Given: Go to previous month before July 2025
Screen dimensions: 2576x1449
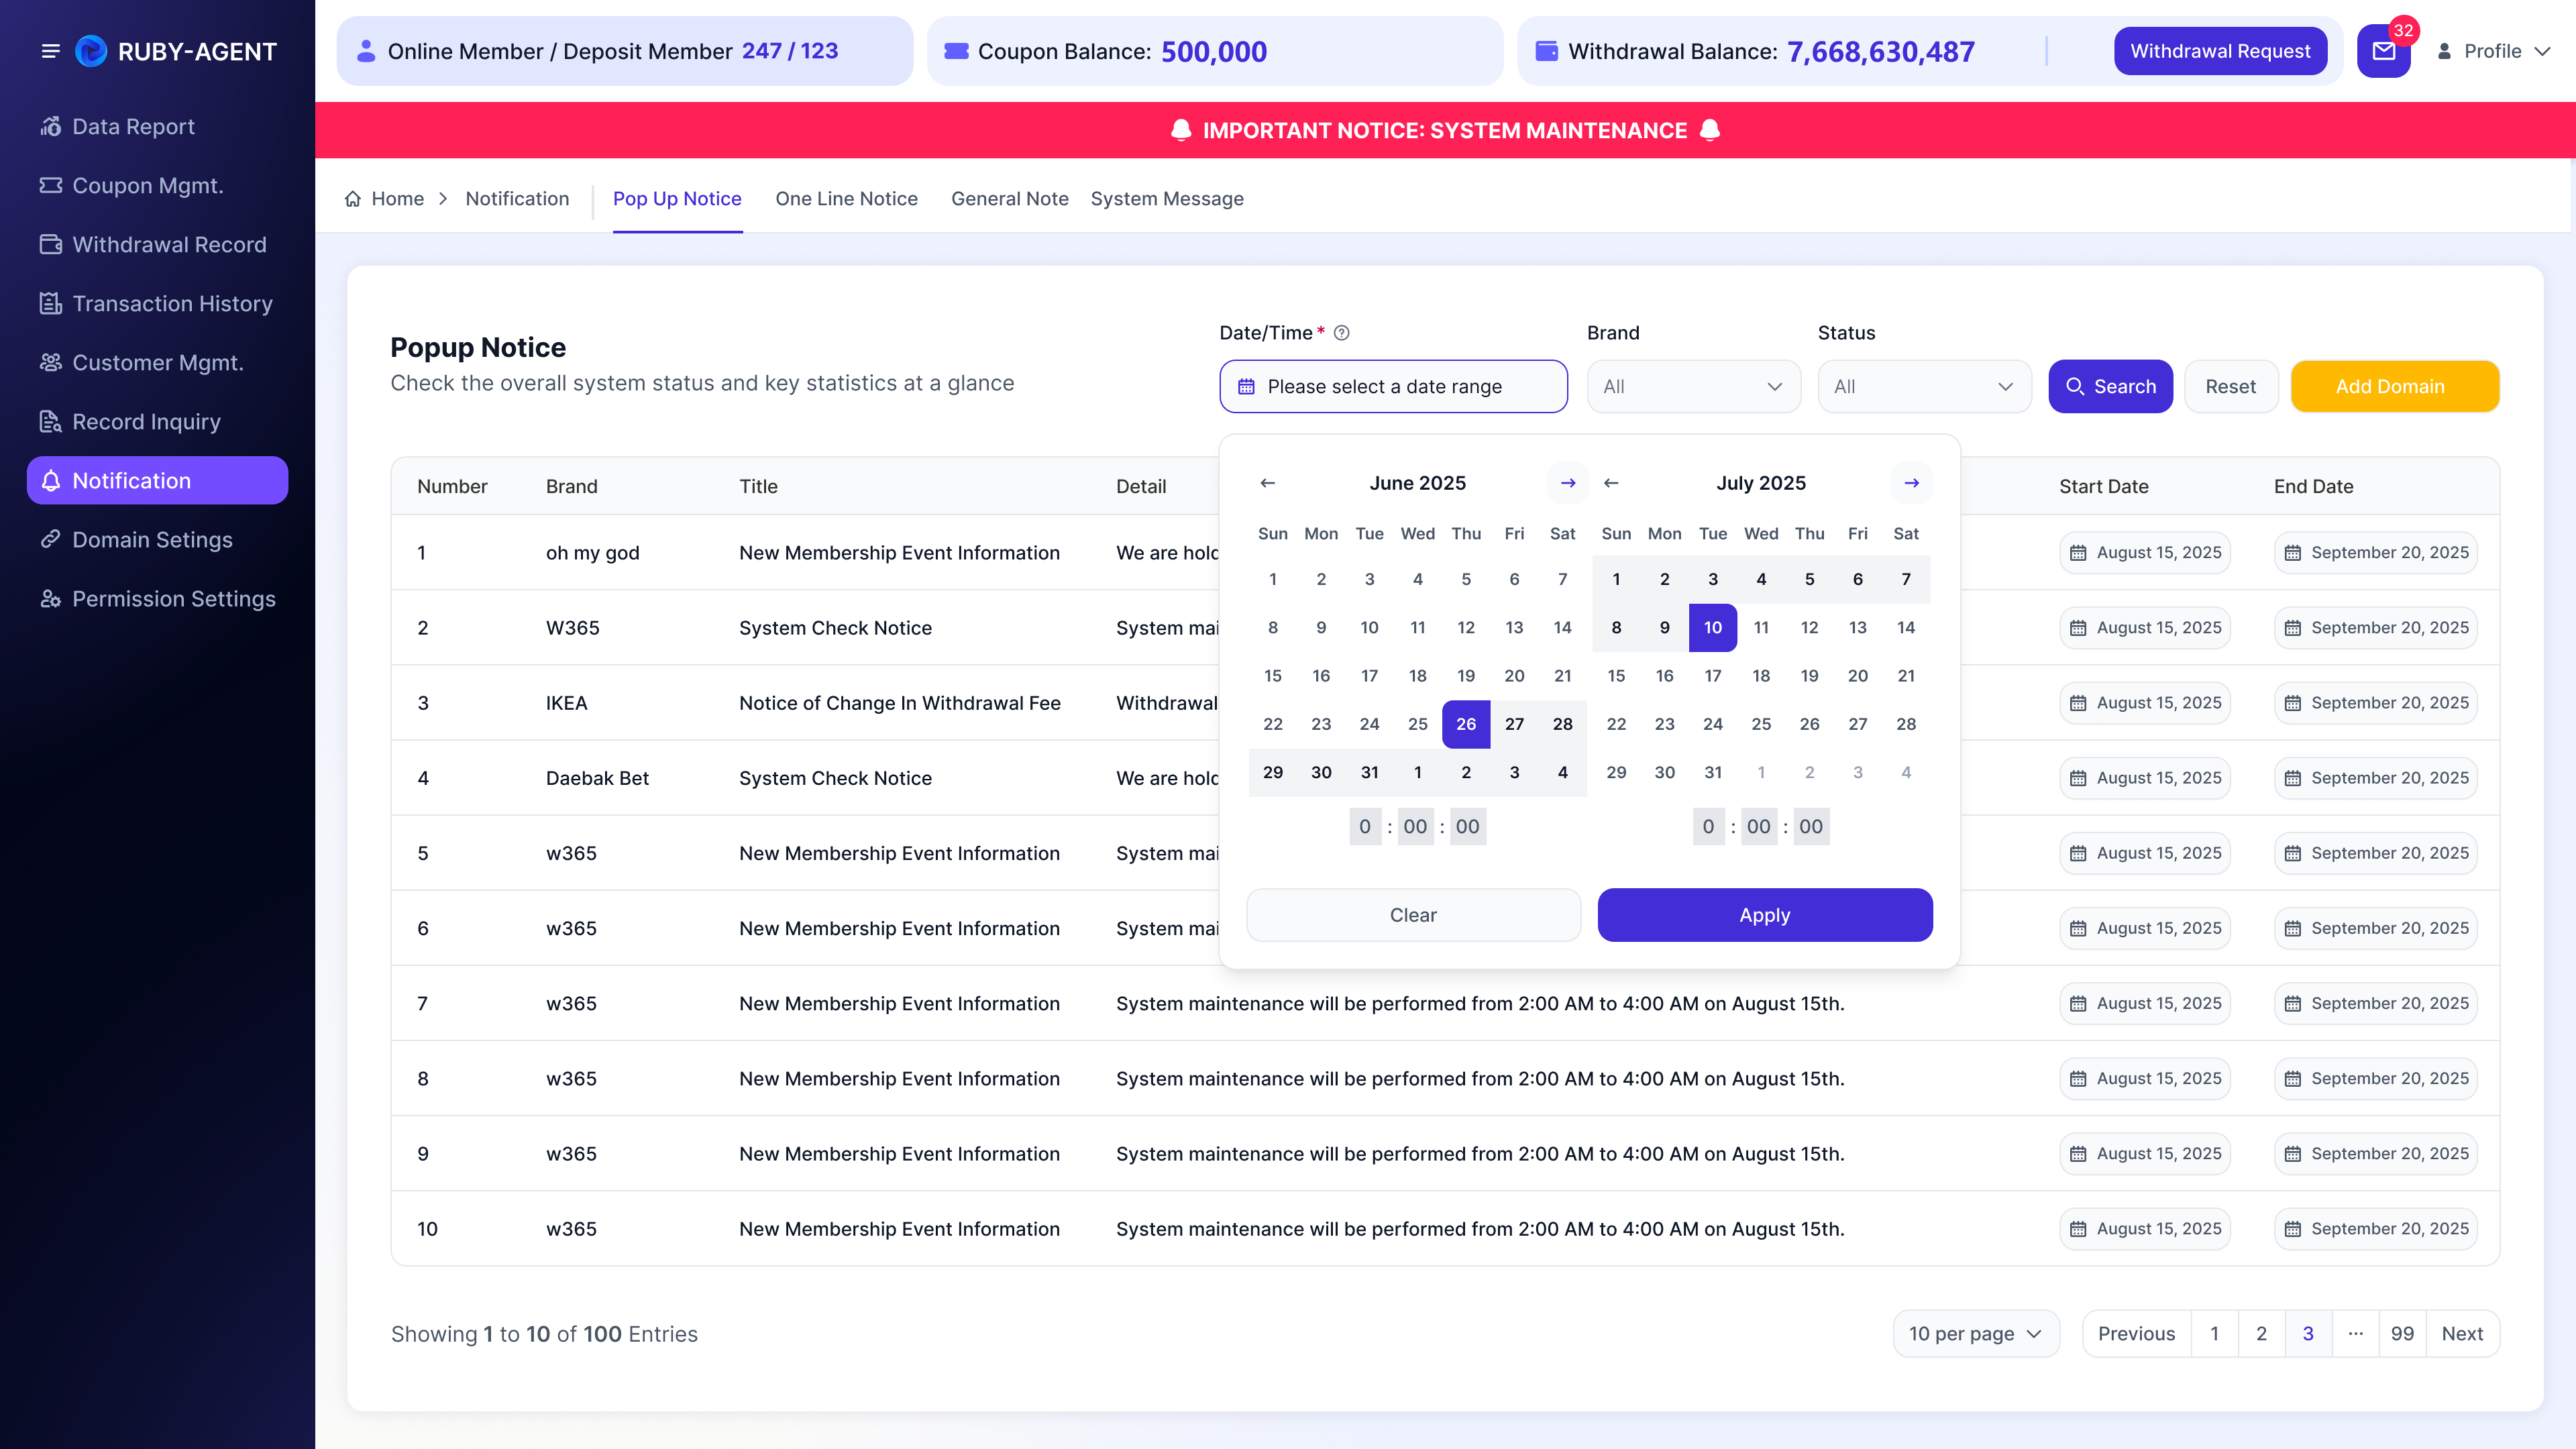Looking at the screenshot, I should (1611, 483).
